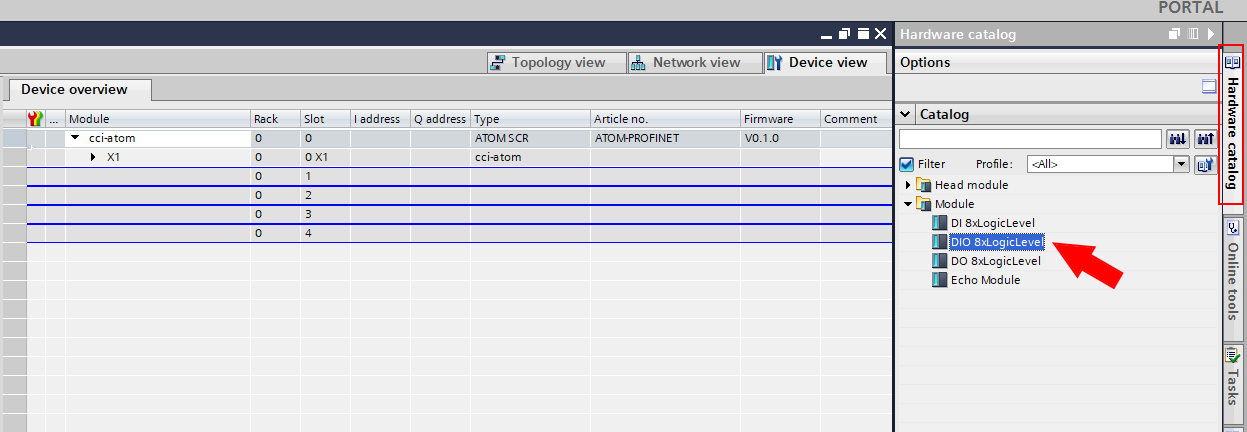Open the Profile dropdown
1247x432 pixels.
[1181, 164]
